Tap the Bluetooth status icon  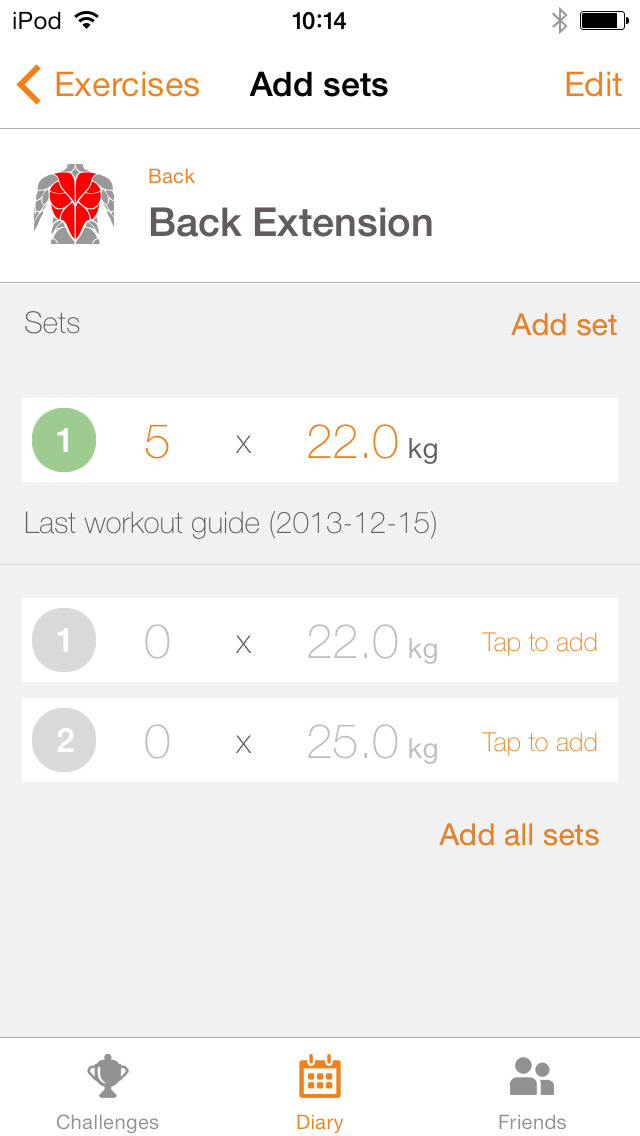[560, 20]
